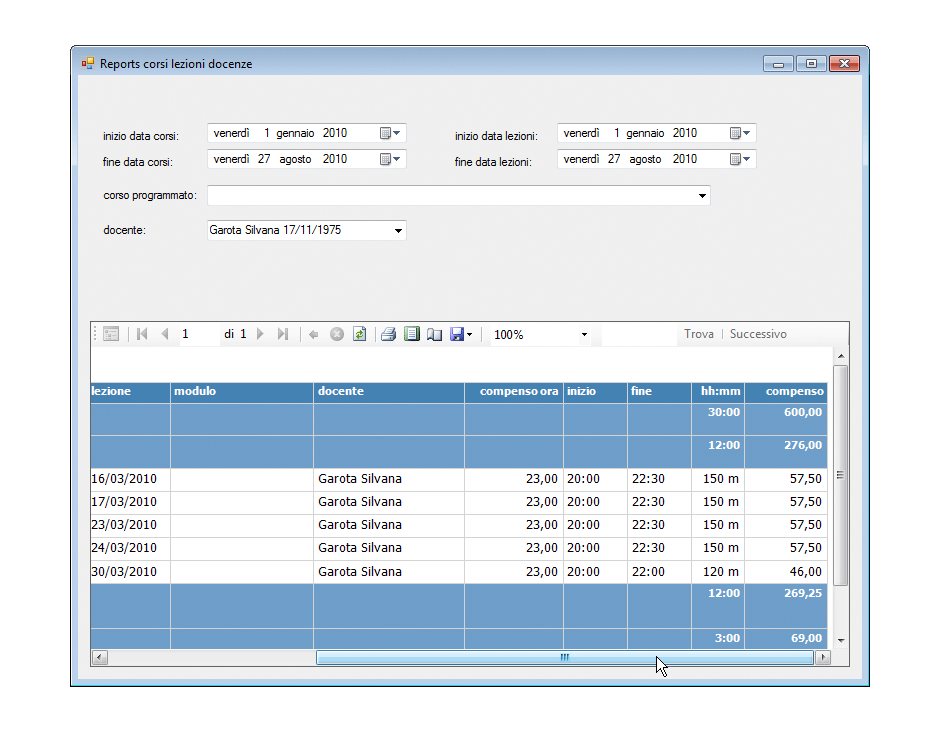Click the Trova link
The width and height of the screenshot is (940, 732).
[x=699, y=334]
